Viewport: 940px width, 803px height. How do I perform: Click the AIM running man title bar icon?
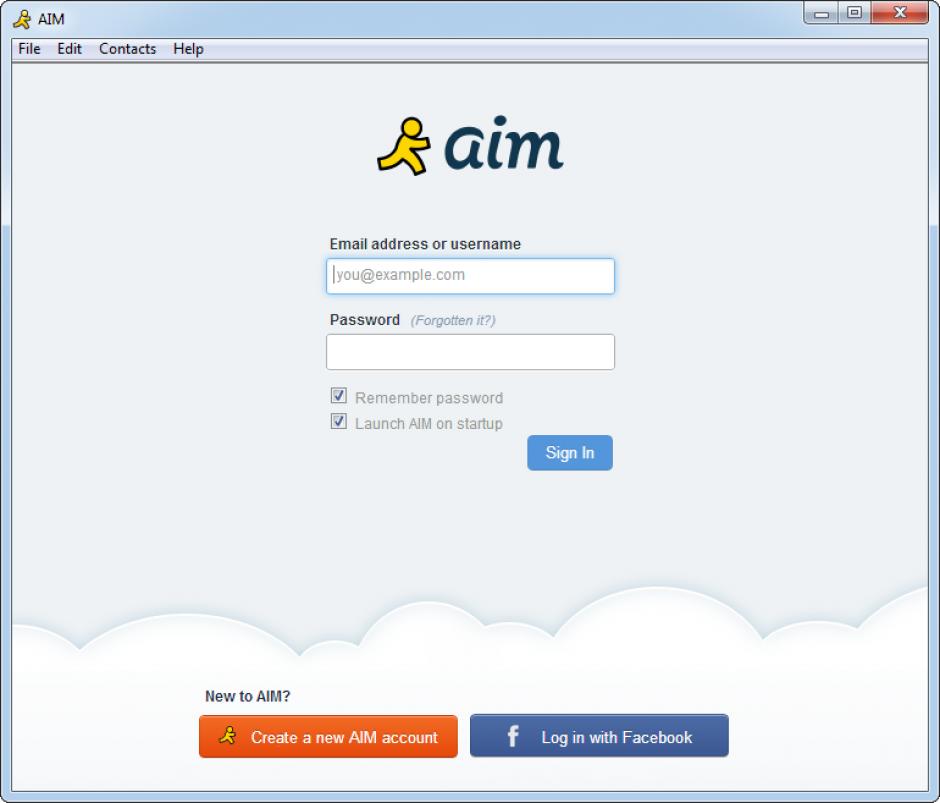tap(22, 19)
